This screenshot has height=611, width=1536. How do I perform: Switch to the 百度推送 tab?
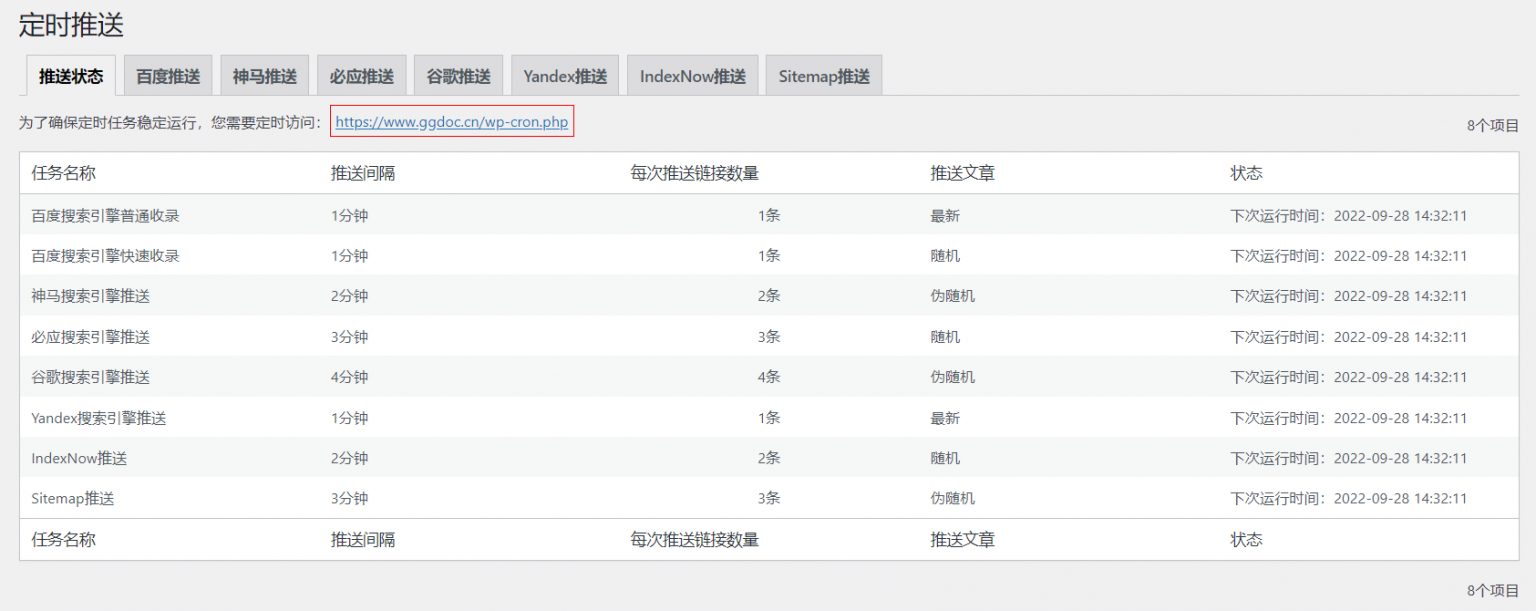pos(168,76)
